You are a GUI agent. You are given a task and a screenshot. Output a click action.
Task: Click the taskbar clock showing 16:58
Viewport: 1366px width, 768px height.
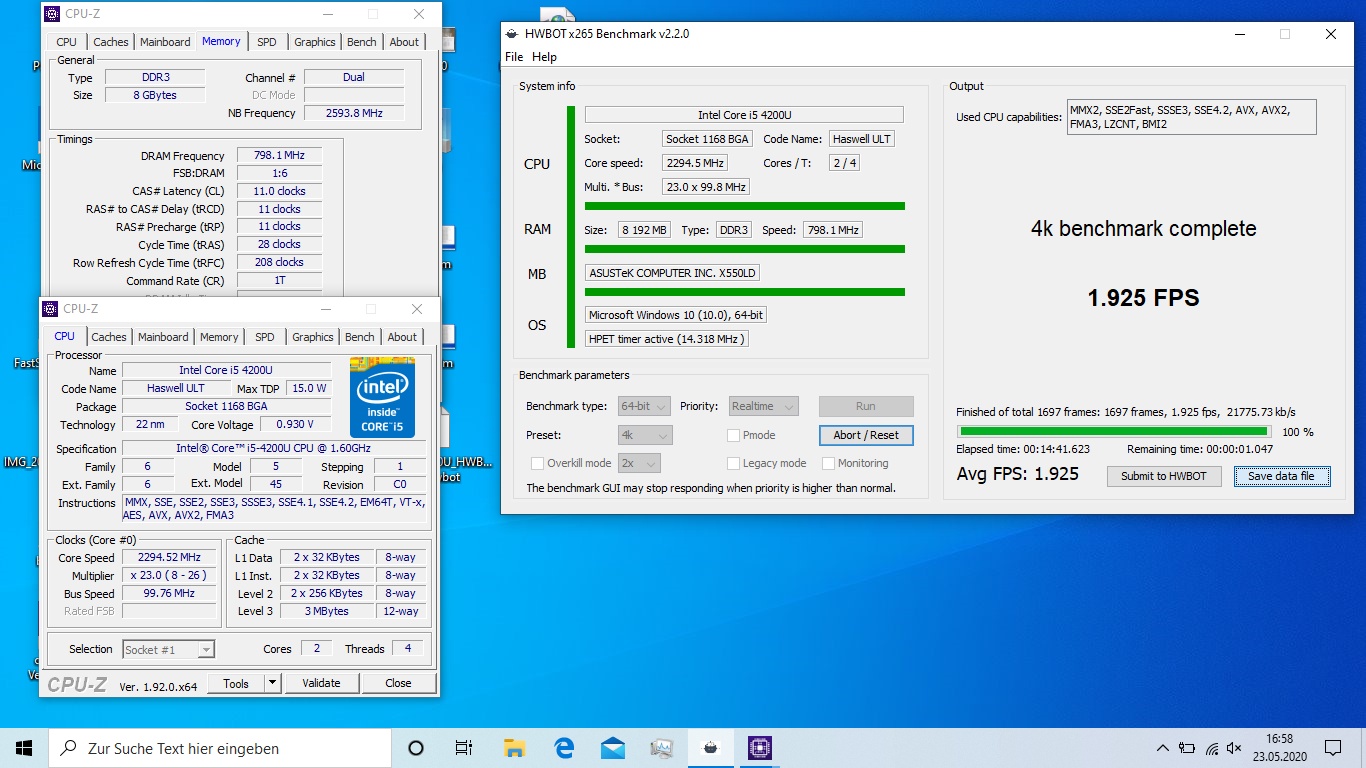pyautogui.click(x=1279, y=748)
